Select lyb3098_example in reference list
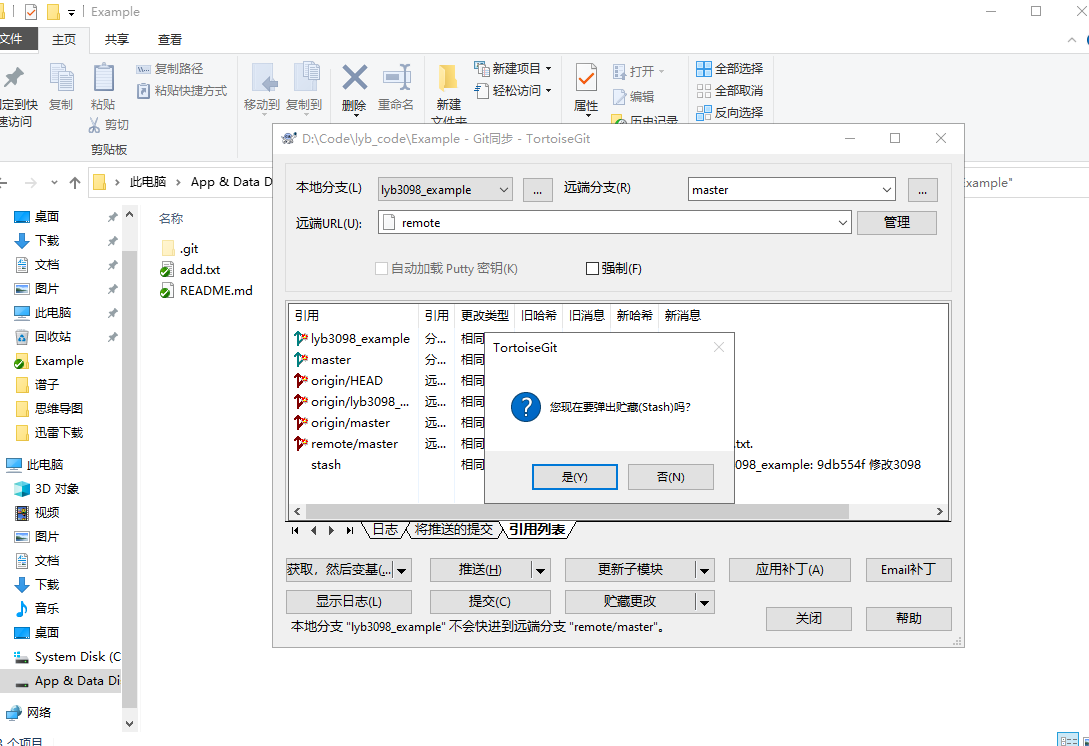The height and width of the screenshot is (746, 1089). click(360, 339)
